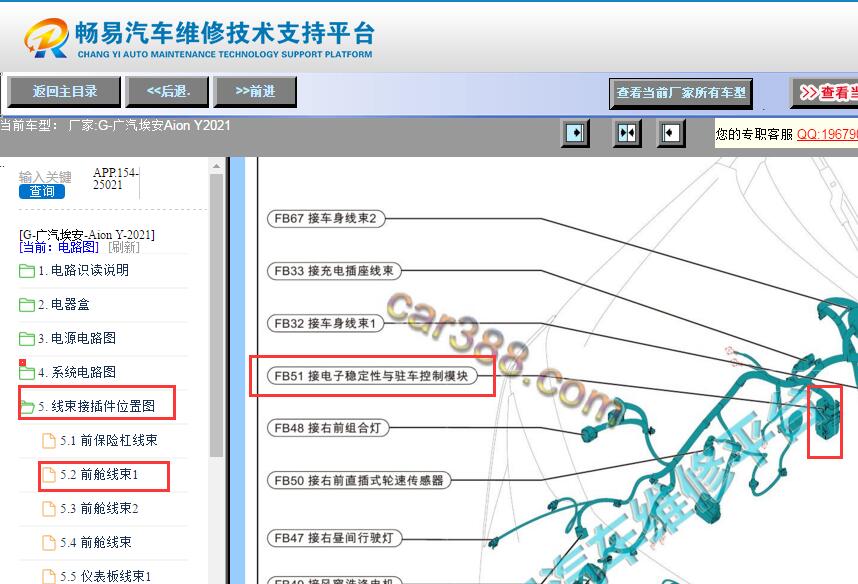Image resolution: width=858 pixels, height=584 pixels.
Task: Open 查看当前厂家所有车型 button
Action: pyautogui.click(x=681, y=93)
